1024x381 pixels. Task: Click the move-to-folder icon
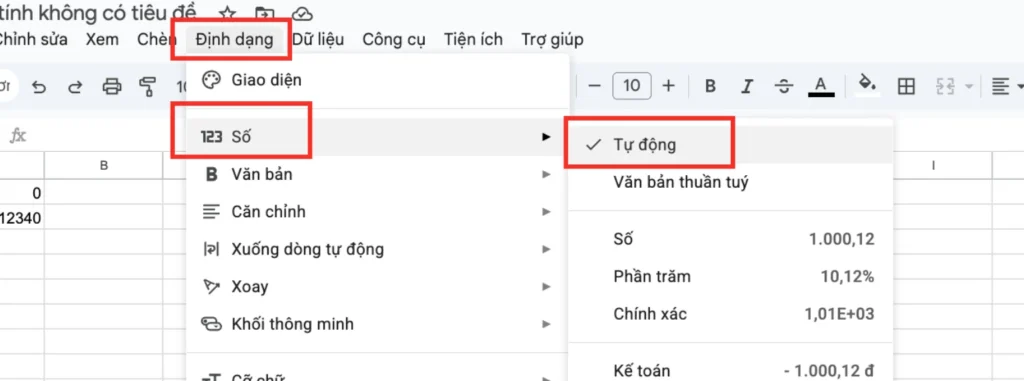click(264, 13)
